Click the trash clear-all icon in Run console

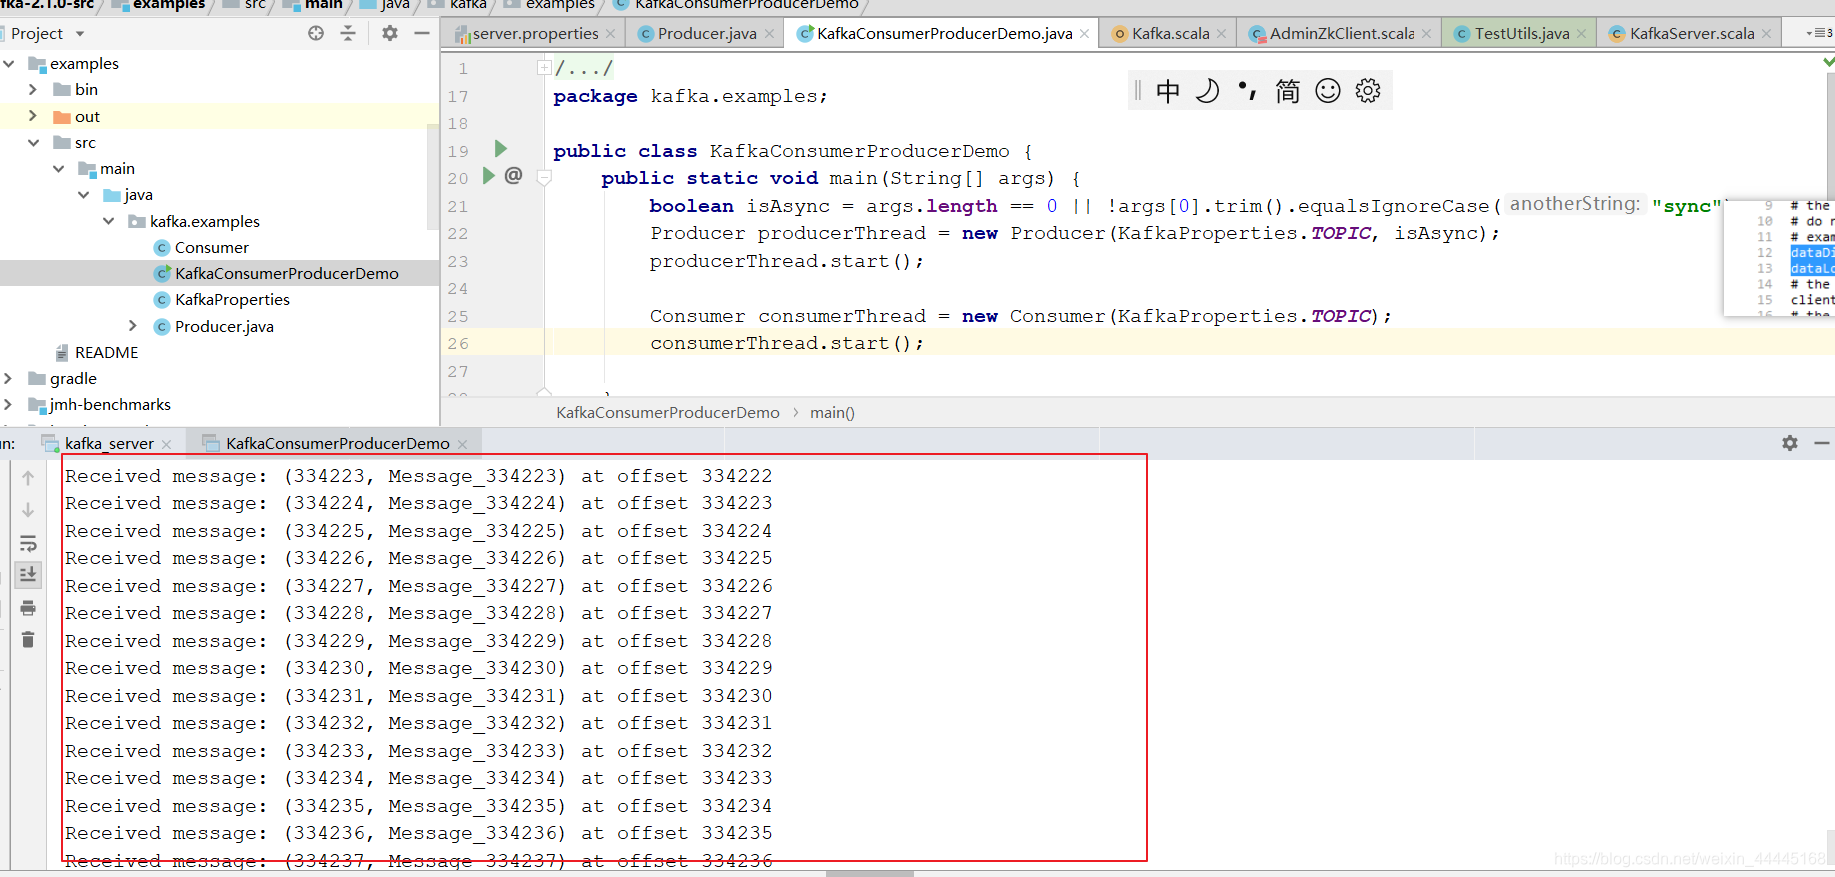[28, 640]
